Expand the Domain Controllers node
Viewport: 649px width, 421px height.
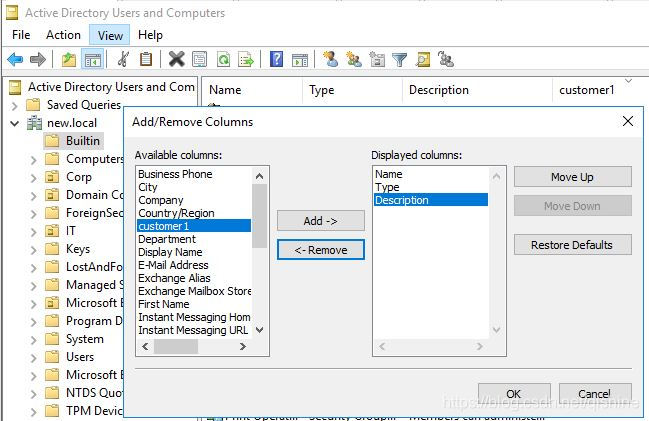[34, 196]
